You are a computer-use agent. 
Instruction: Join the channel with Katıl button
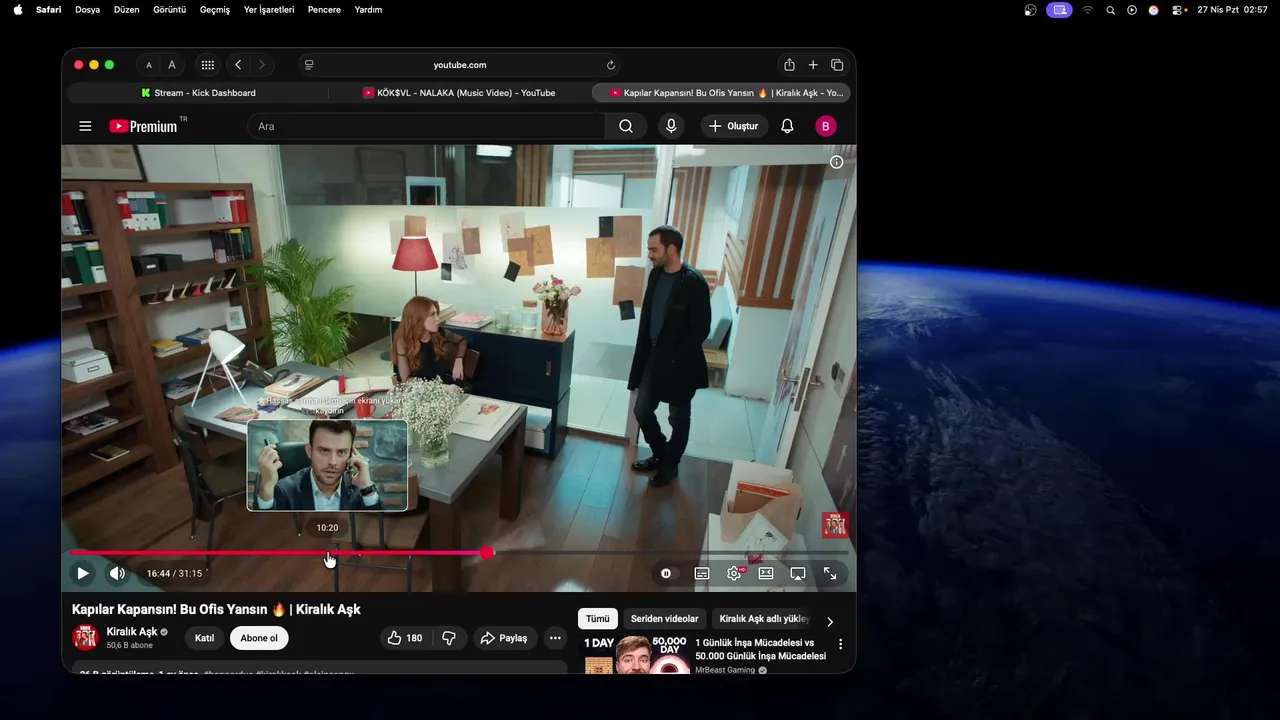(x=204, y=638)
